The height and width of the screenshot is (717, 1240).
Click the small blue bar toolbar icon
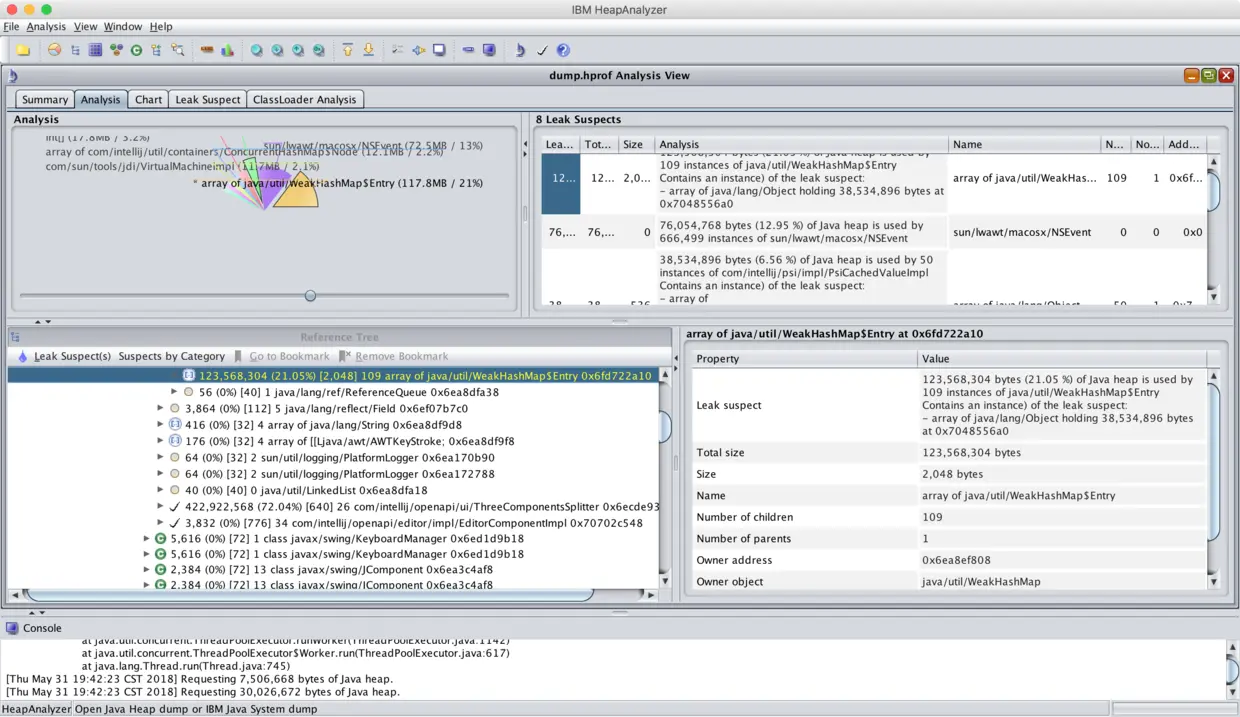[468, 50]
